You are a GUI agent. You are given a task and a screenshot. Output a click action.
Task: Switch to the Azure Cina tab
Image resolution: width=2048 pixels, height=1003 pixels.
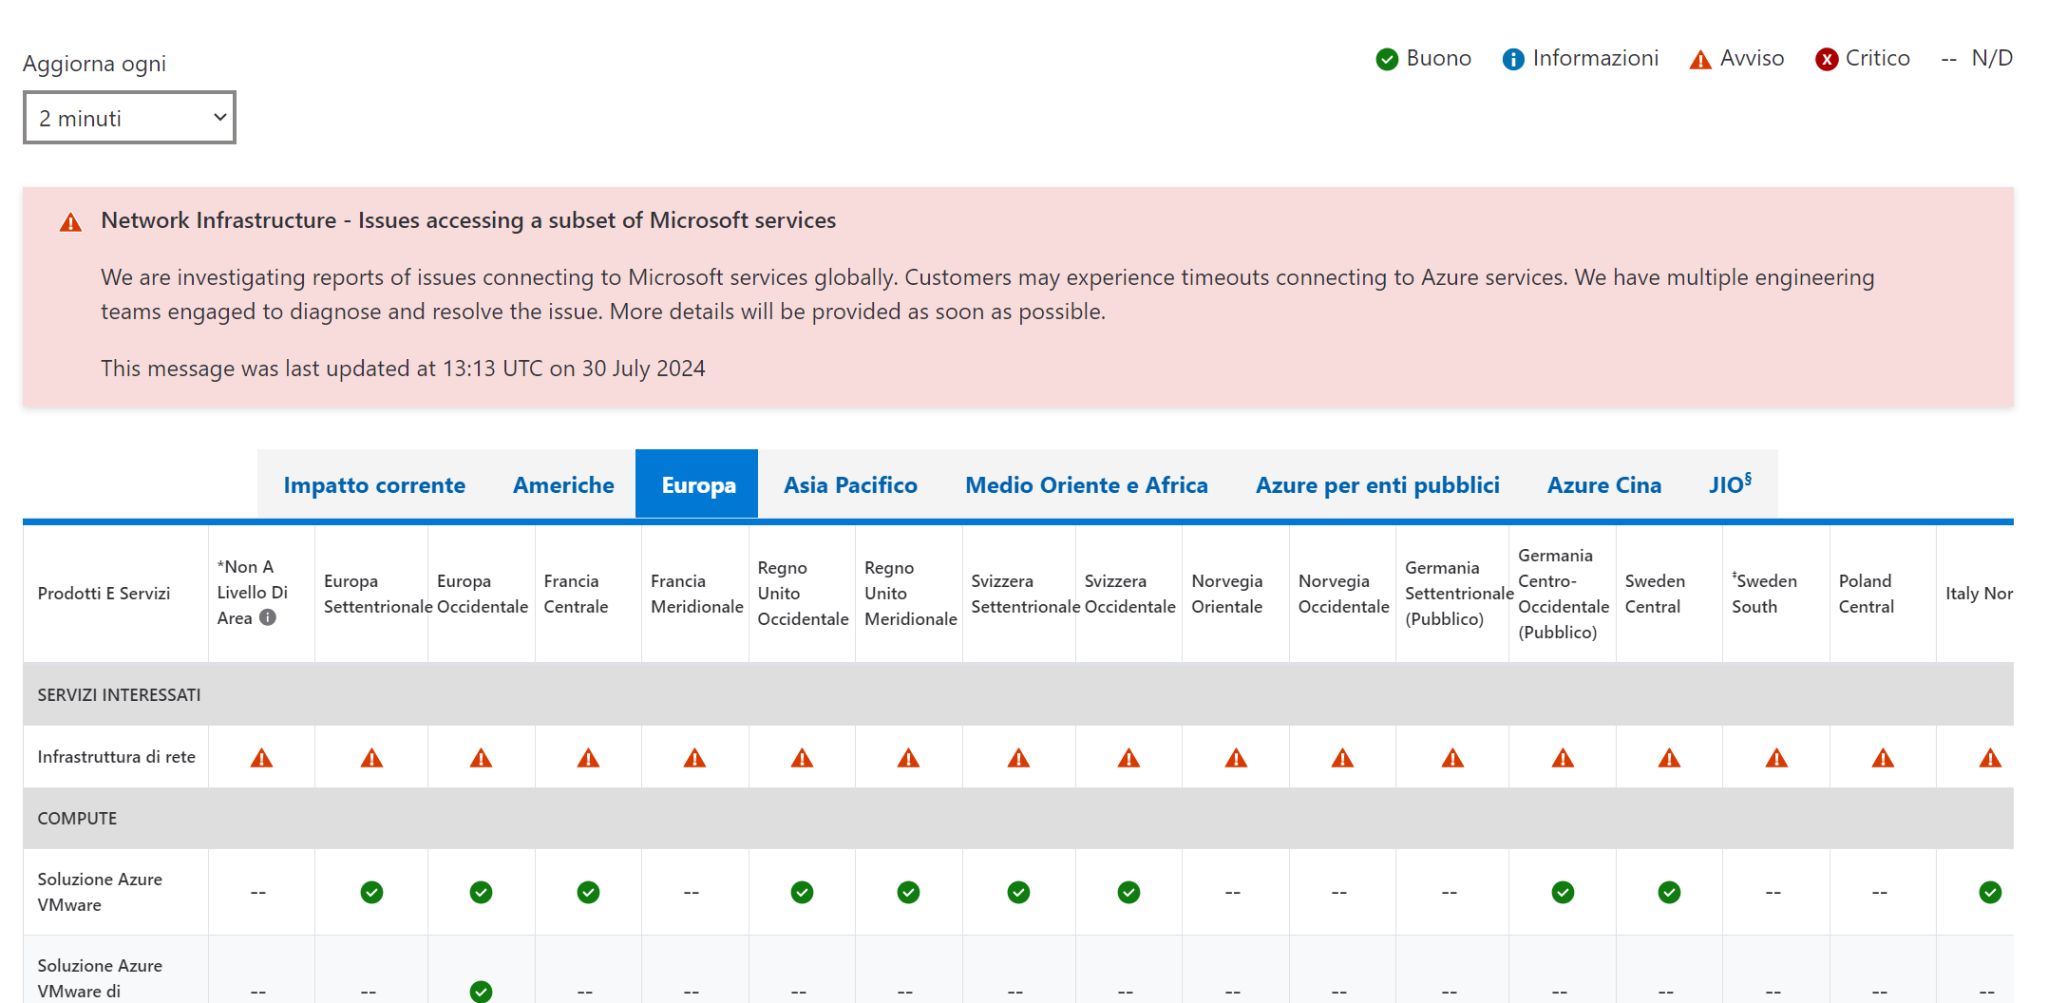1604,485
